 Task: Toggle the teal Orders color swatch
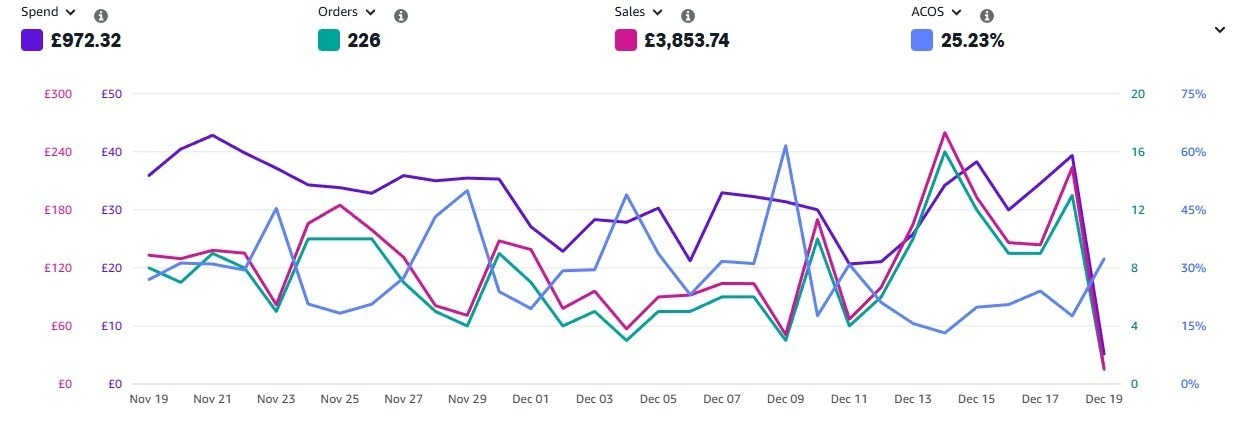pyautogui.click(x=329, y=41)
